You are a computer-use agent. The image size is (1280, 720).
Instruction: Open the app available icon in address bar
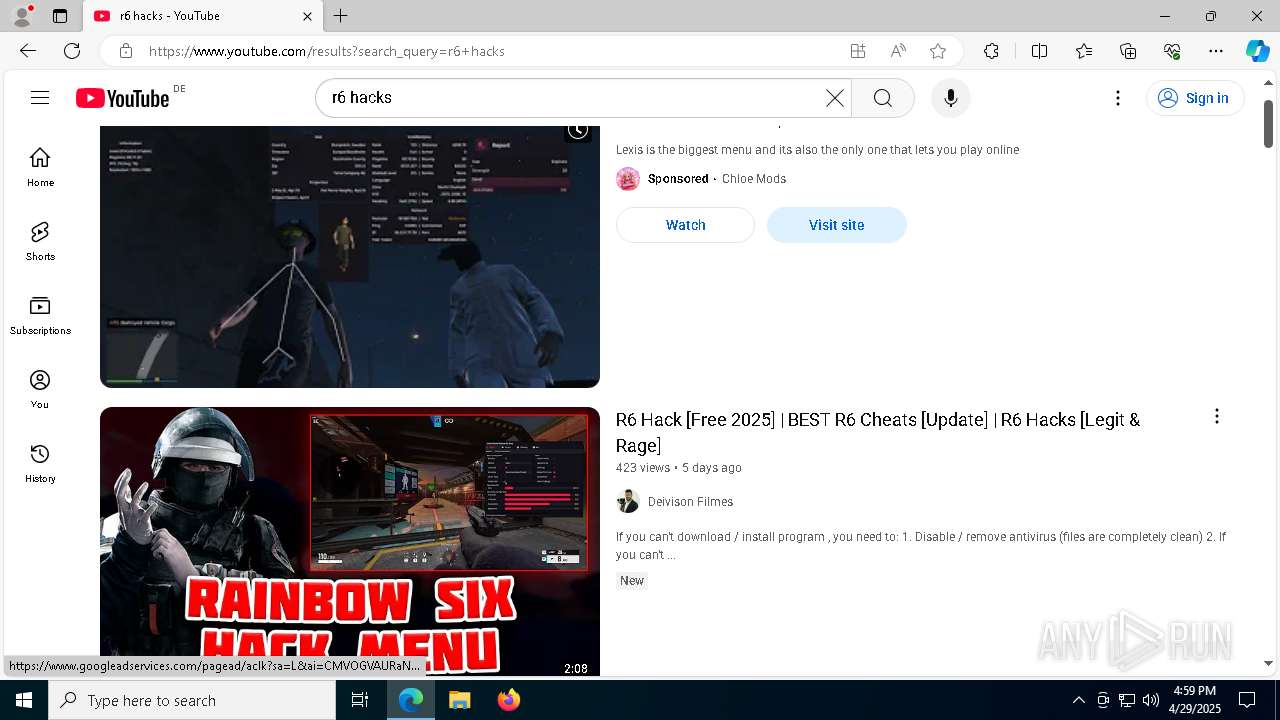coord(858,51)
